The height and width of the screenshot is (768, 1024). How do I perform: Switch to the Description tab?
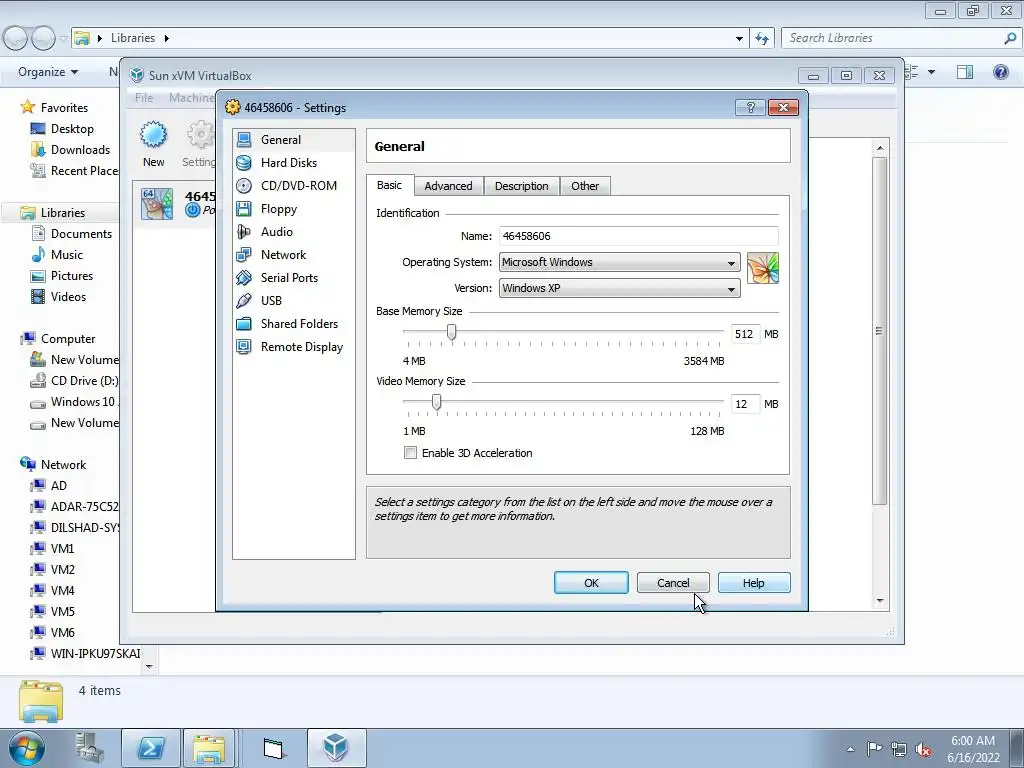click(521, 186)
